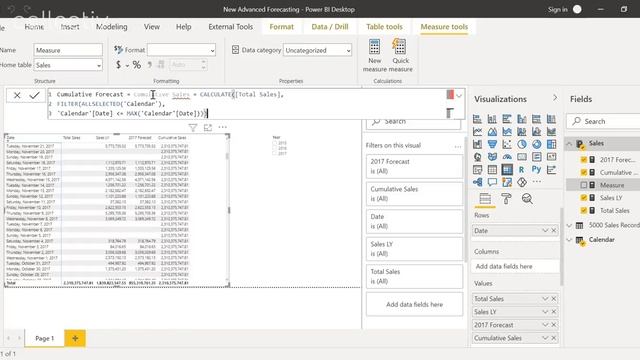
Task: Select the Ribbon chart visual
Action: 551,132
